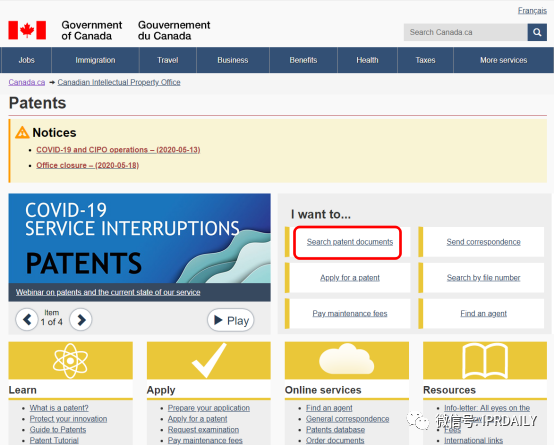The width and height of the screenshot is (554, 446).
Task: Open International links link
Action: 473,440
